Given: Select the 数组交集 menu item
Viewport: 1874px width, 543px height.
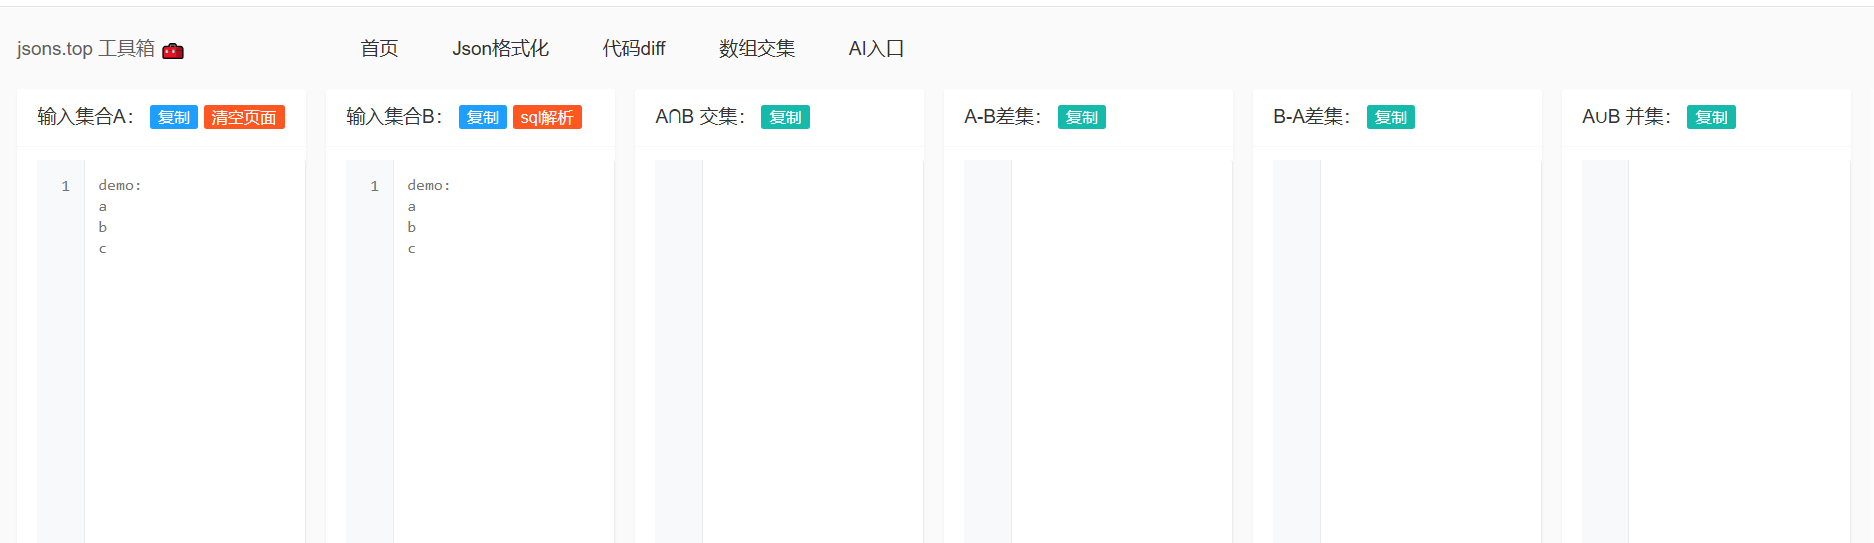Looking at the screenshot, I should (757, 48).
